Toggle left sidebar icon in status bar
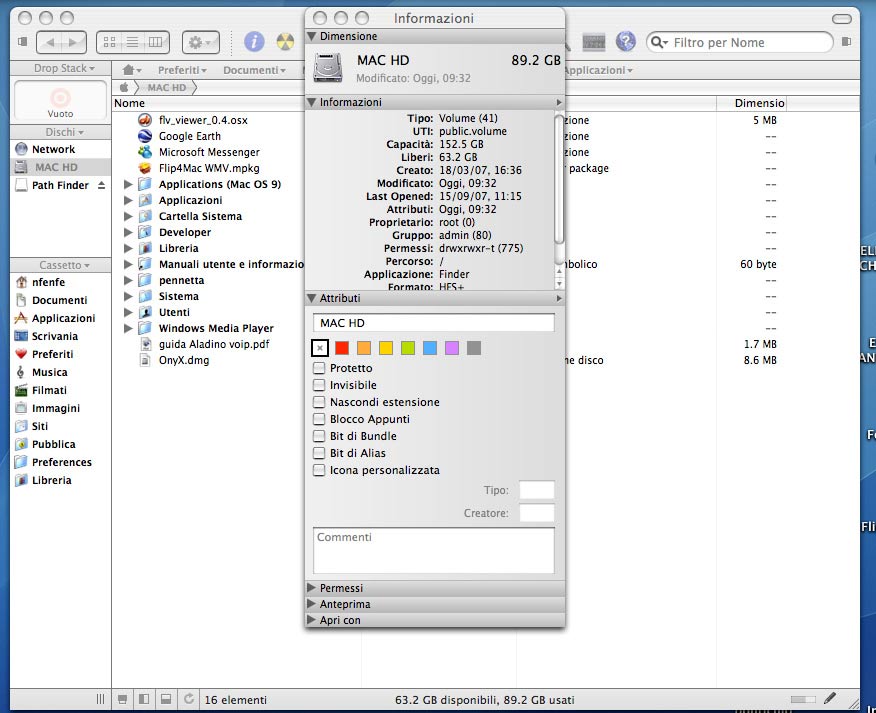This screenshot has height=713, width=876. coord(144,699)
